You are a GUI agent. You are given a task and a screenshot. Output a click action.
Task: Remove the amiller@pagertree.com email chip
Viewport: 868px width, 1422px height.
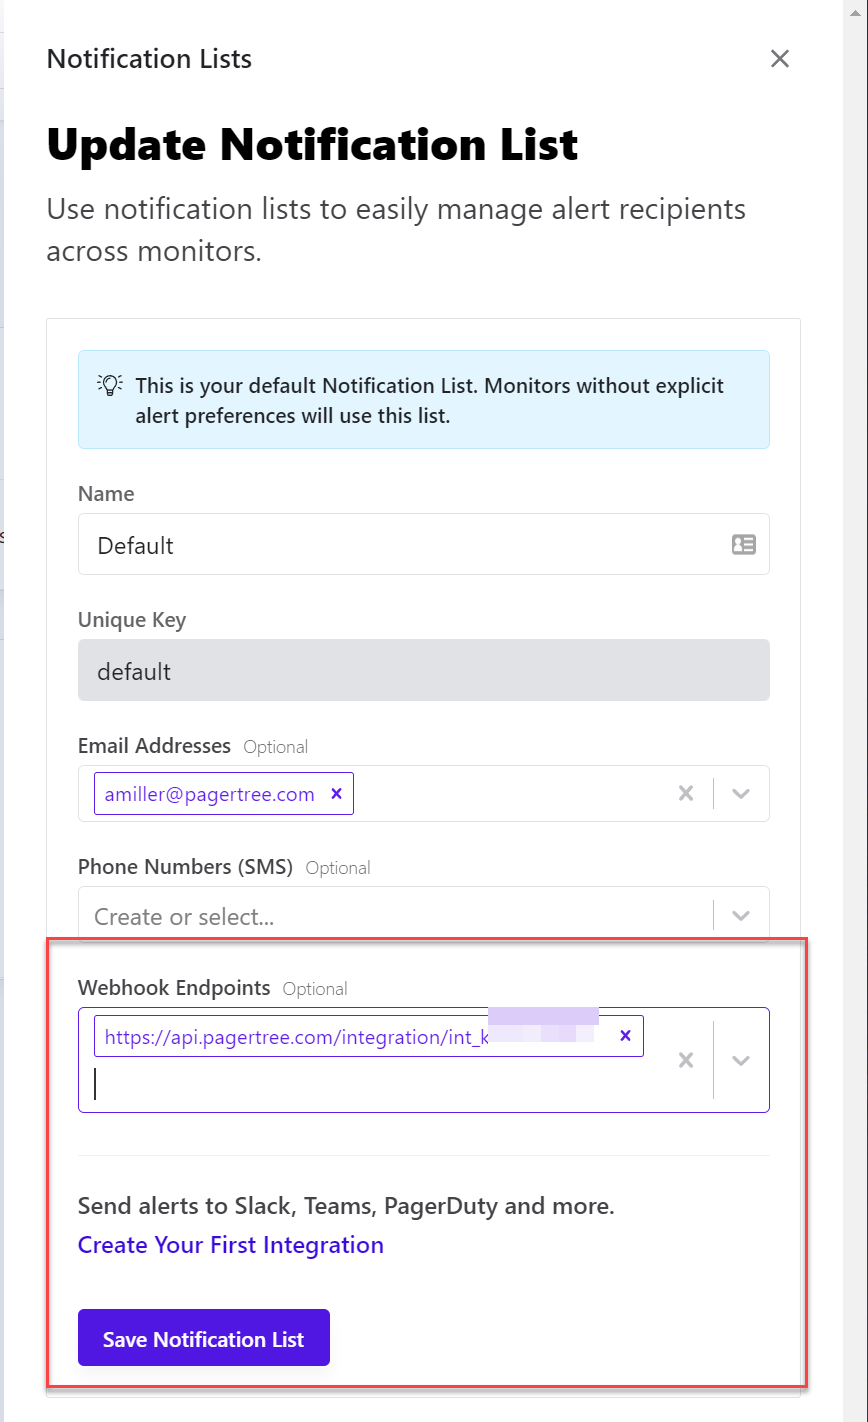(337, 794)
